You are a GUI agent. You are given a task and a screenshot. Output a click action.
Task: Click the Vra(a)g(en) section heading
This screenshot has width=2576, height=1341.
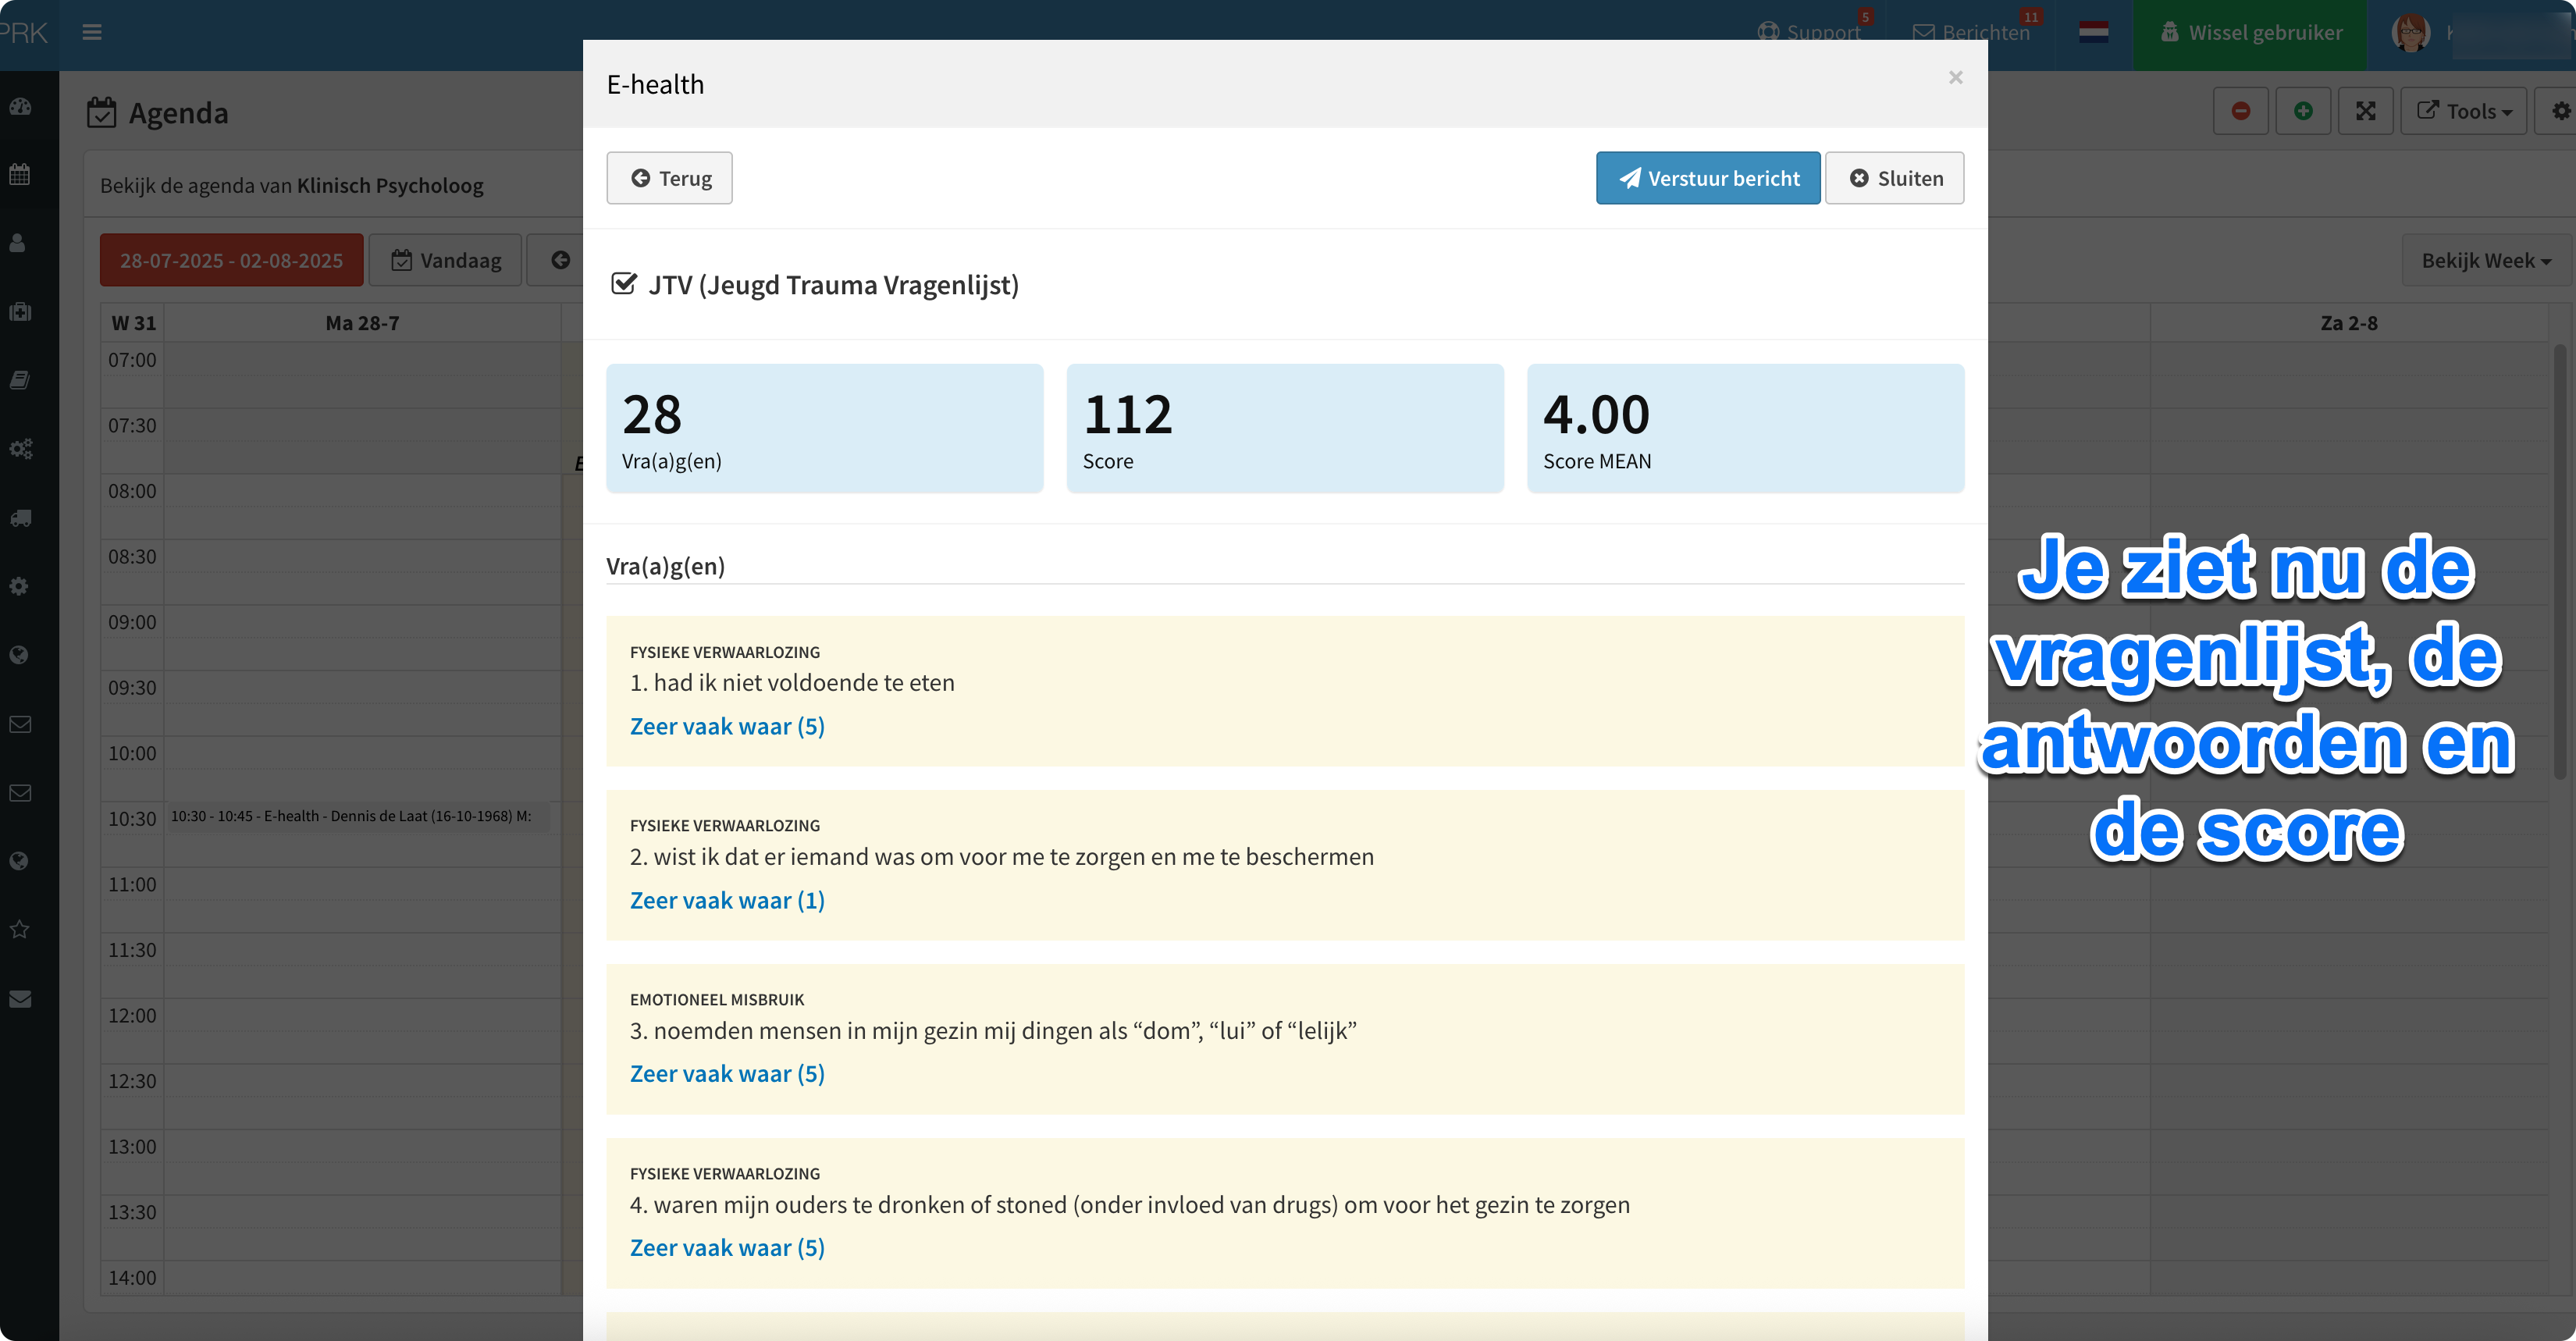point(665,566)
